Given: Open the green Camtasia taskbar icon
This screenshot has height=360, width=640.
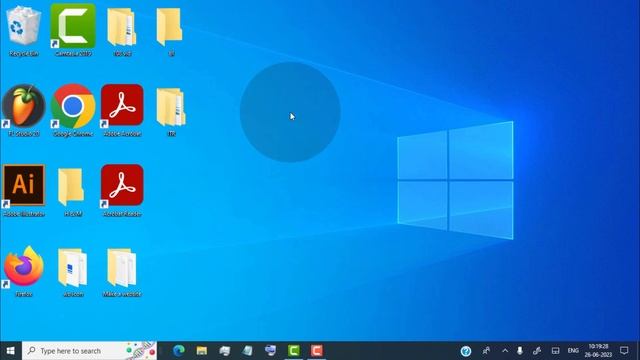Looking at the screenshot, I should coord(294,351).
